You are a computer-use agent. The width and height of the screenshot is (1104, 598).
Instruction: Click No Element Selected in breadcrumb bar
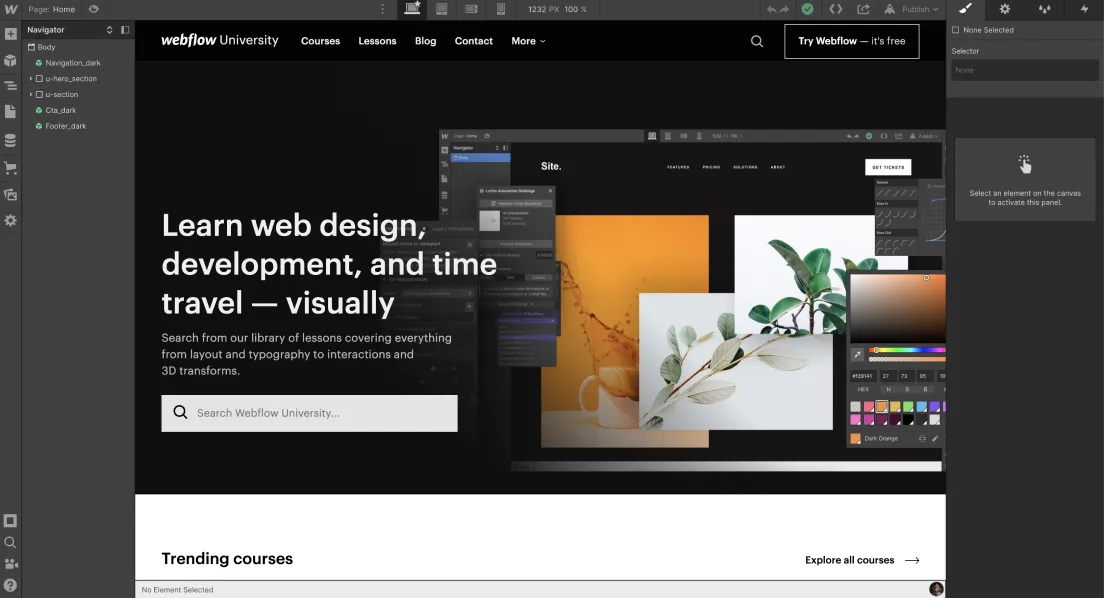point(177,590)
